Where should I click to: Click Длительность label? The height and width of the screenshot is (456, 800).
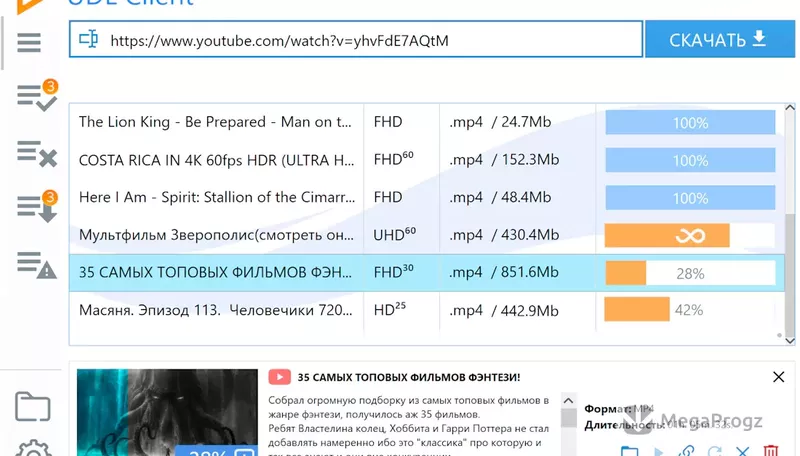point(626,425)
